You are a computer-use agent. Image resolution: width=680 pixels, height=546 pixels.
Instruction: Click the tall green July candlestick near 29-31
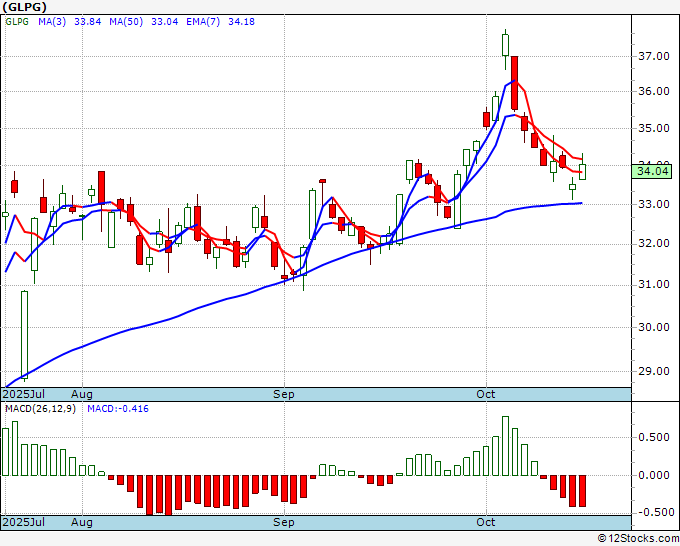click(x=25, y=335)
